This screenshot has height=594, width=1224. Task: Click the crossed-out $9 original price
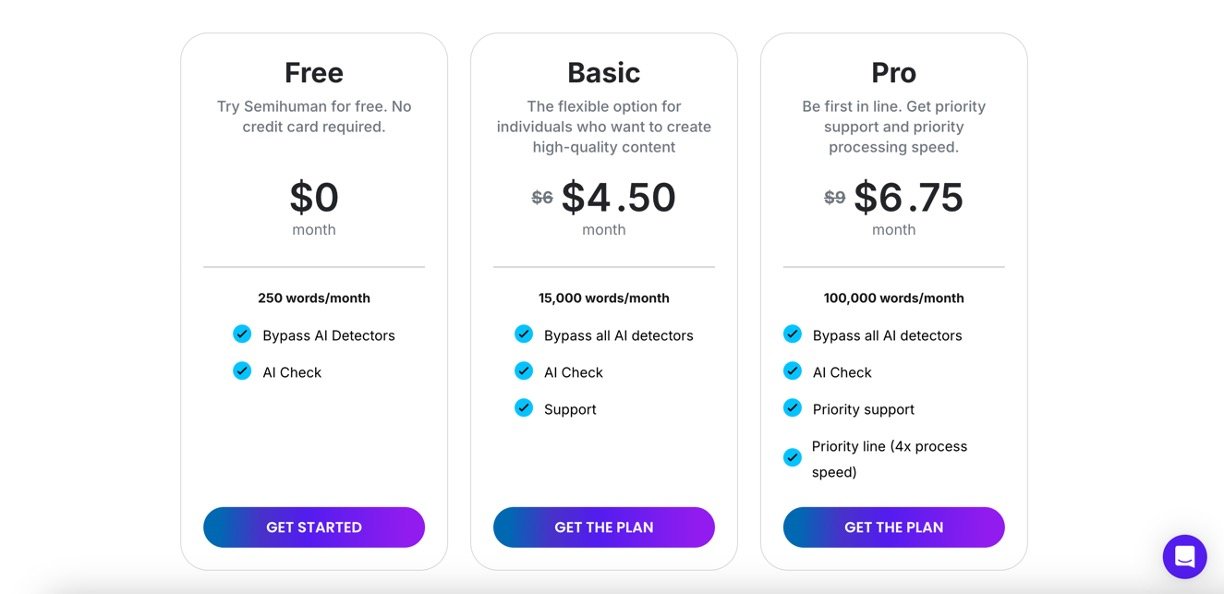(x=835, y=198)
